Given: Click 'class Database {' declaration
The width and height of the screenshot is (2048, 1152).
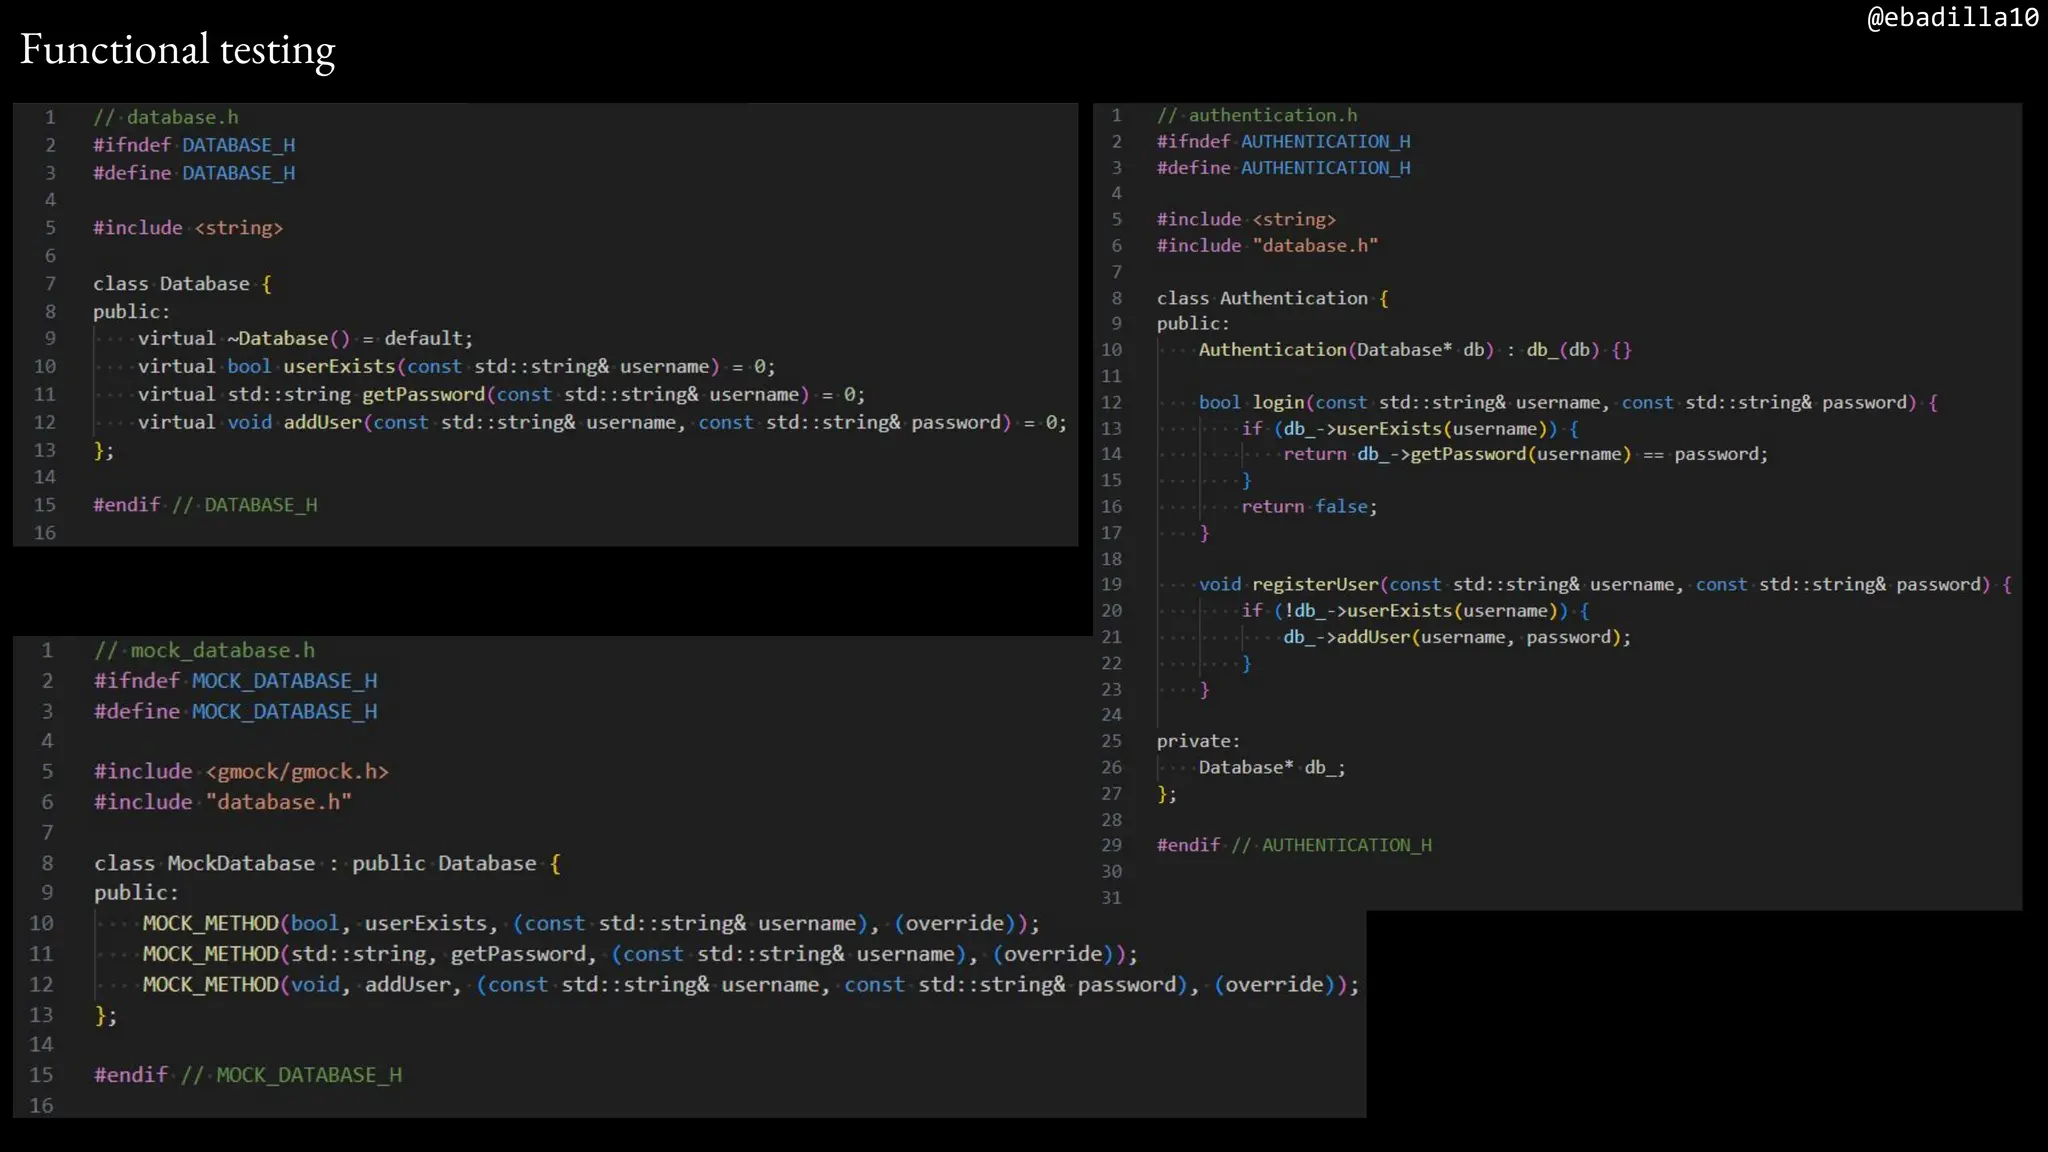Looking at the screenshot, I should tap(182, 284).
